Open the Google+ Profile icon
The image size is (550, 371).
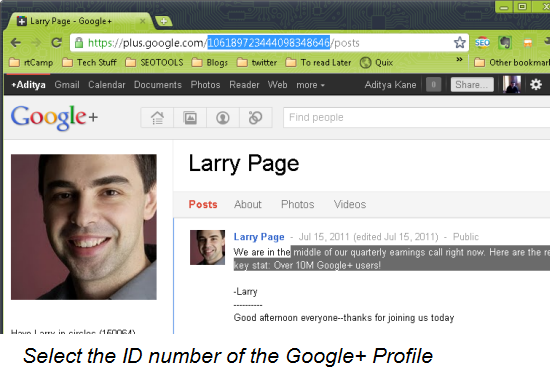[x=223, y=118]
